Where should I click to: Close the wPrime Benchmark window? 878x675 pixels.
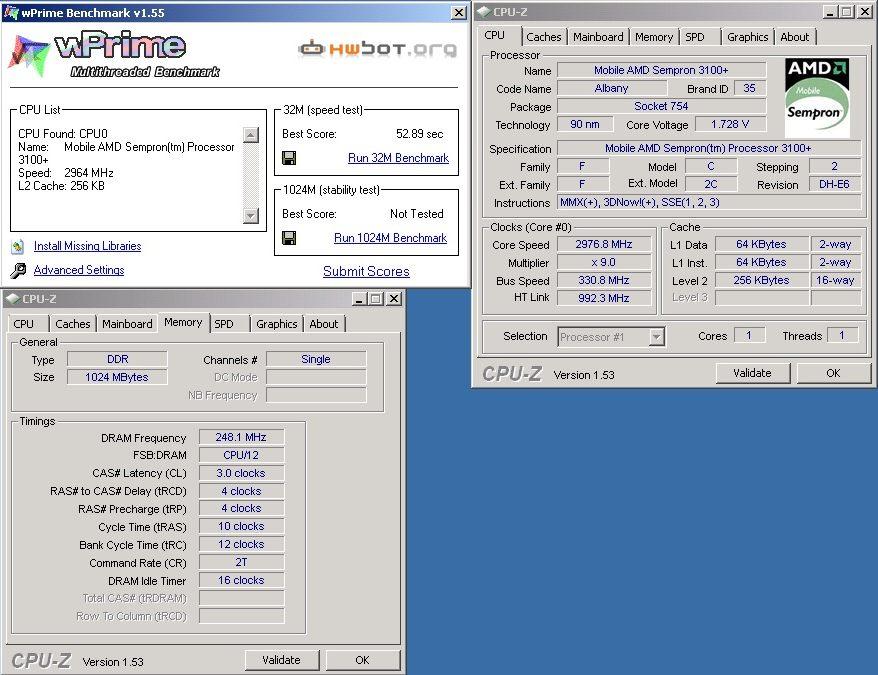pyautogui.click(x=459, y=12)
